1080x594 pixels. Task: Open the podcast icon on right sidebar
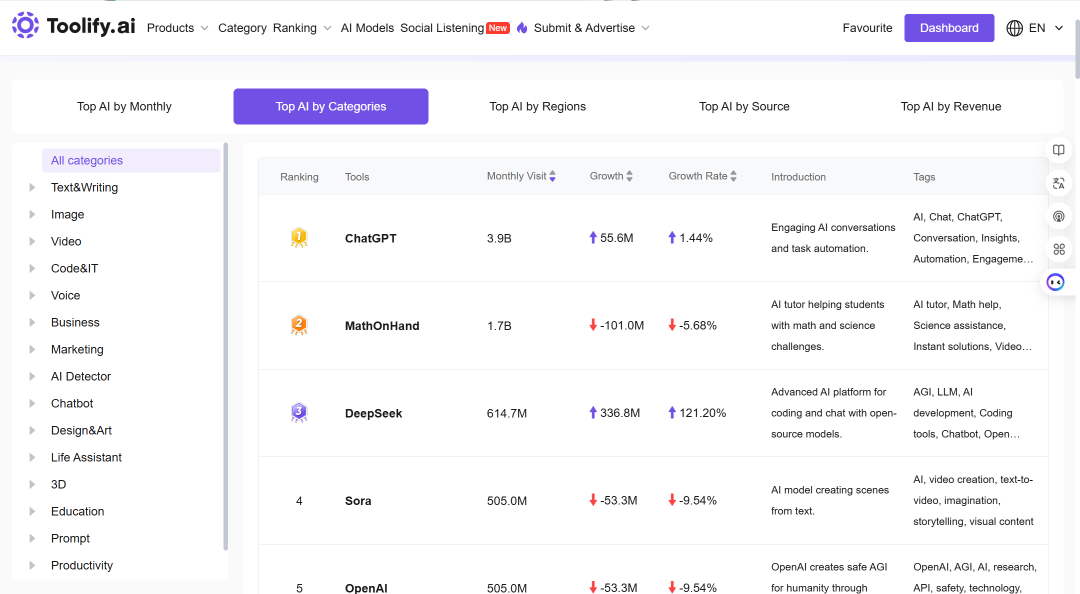tap(1059, 216)
